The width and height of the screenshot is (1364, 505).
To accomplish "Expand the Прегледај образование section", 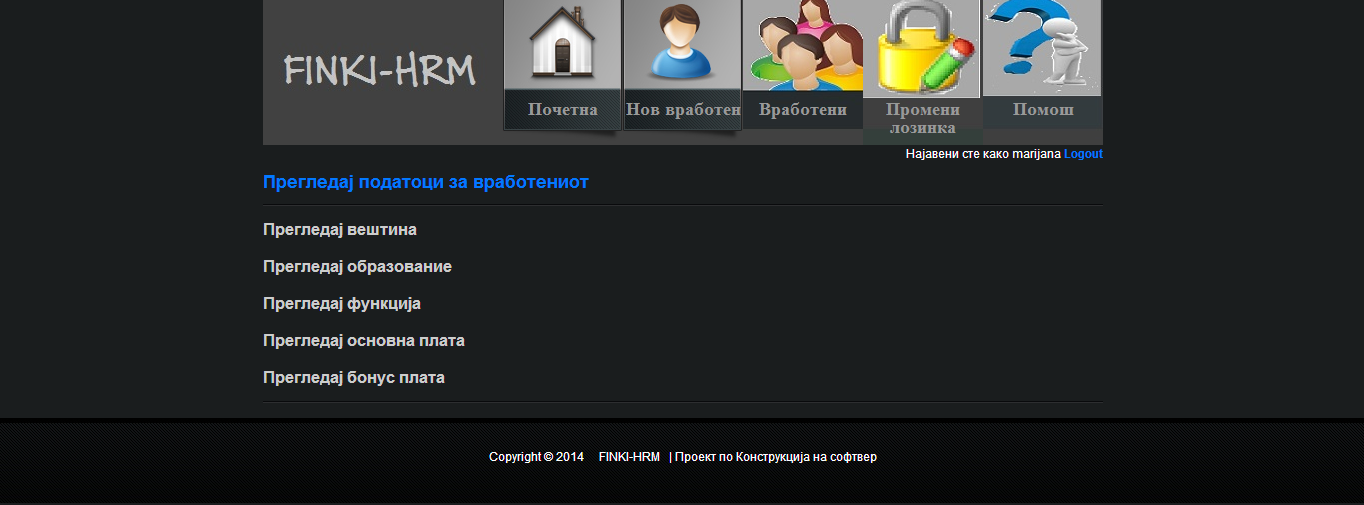I will coord(357,267).
